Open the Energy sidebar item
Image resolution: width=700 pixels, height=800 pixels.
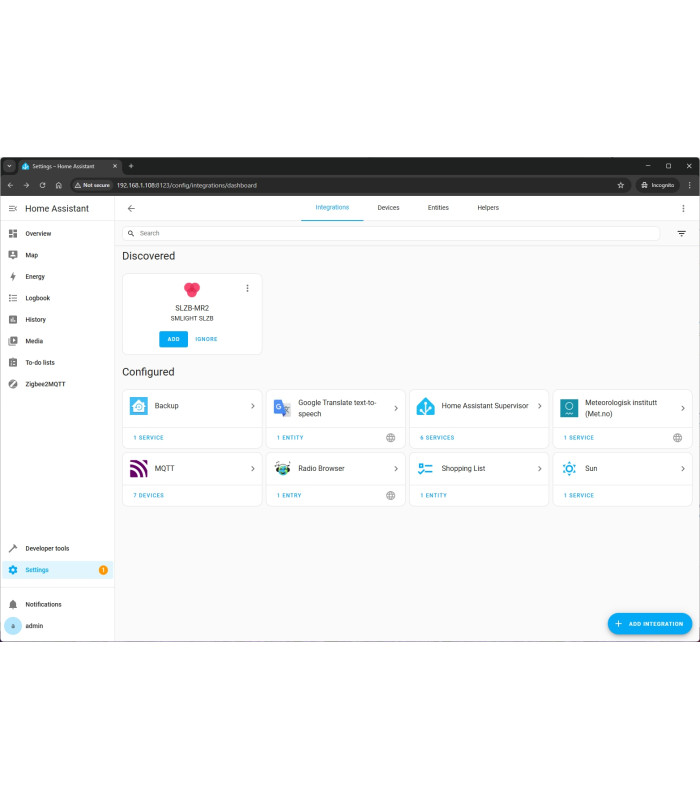[x=35, y=276]
